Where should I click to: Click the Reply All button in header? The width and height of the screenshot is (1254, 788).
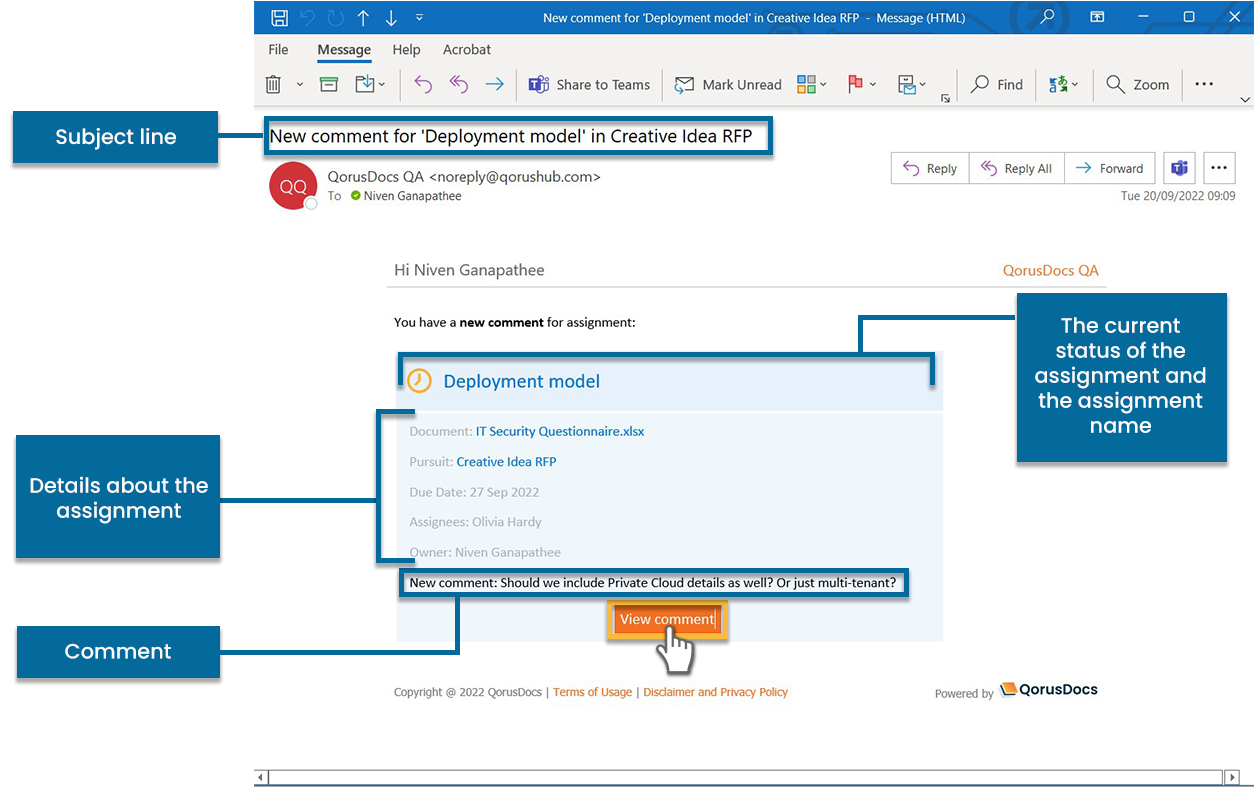point(1017,169)
